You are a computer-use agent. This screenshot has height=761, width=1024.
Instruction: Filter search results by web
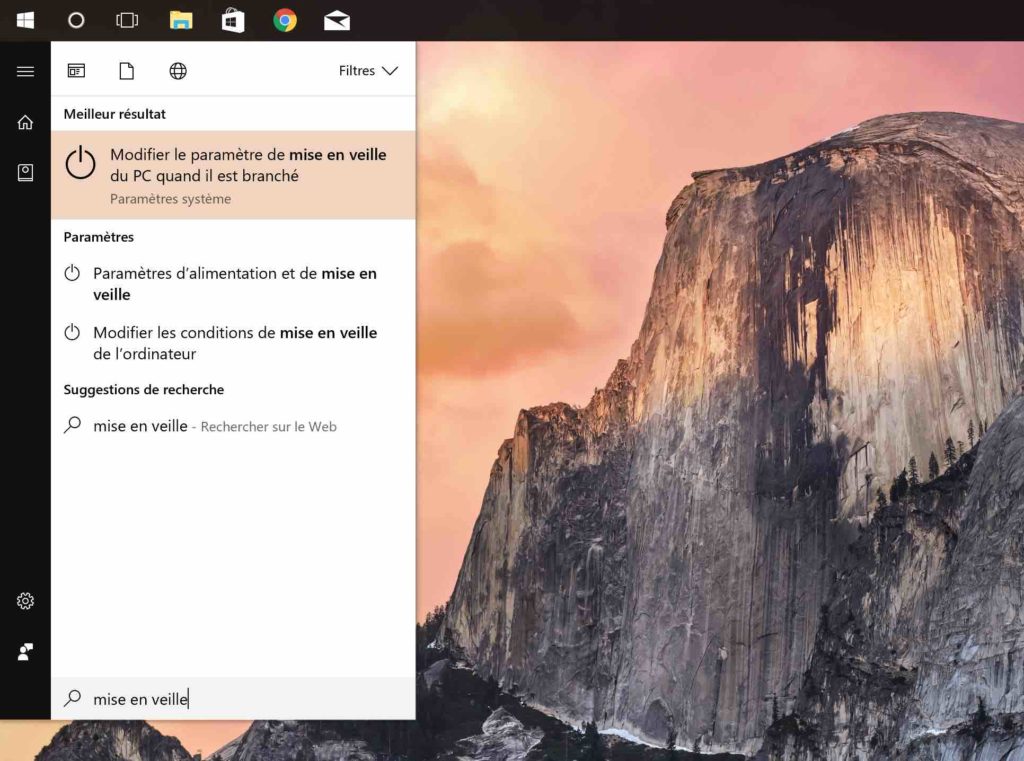coord(178,71)
